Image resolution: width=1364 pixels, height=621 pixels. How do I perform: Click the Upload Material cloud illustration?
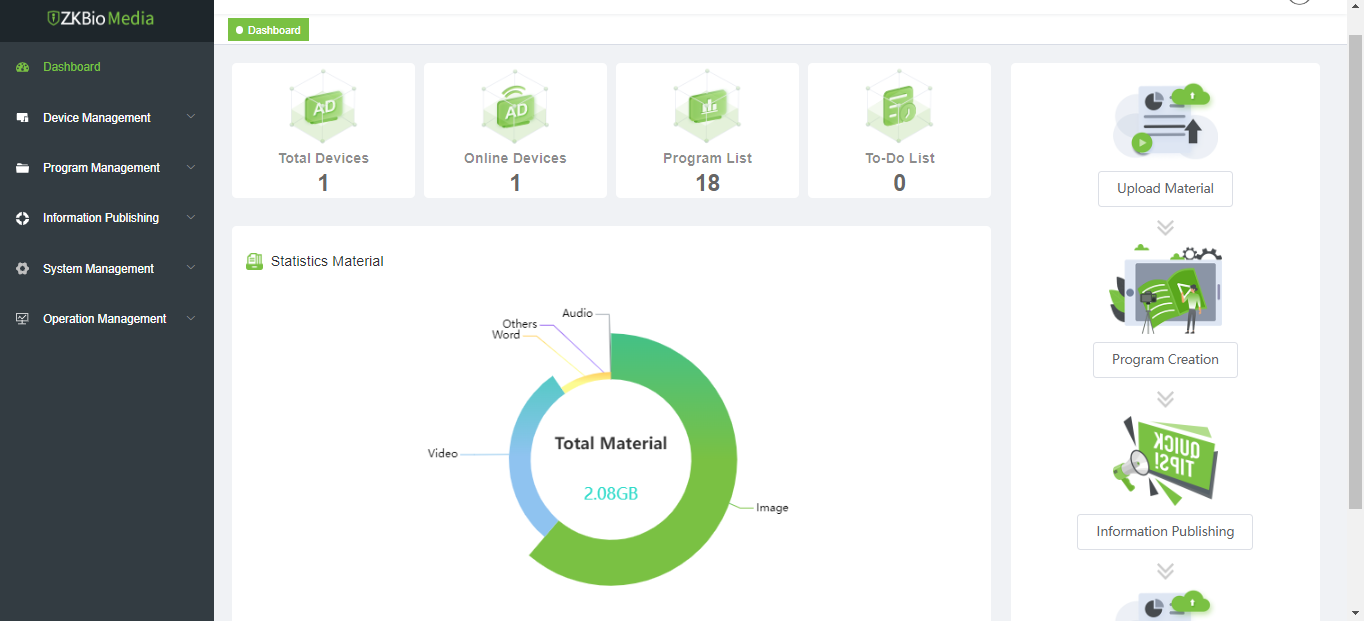[x=1165, y=121]
